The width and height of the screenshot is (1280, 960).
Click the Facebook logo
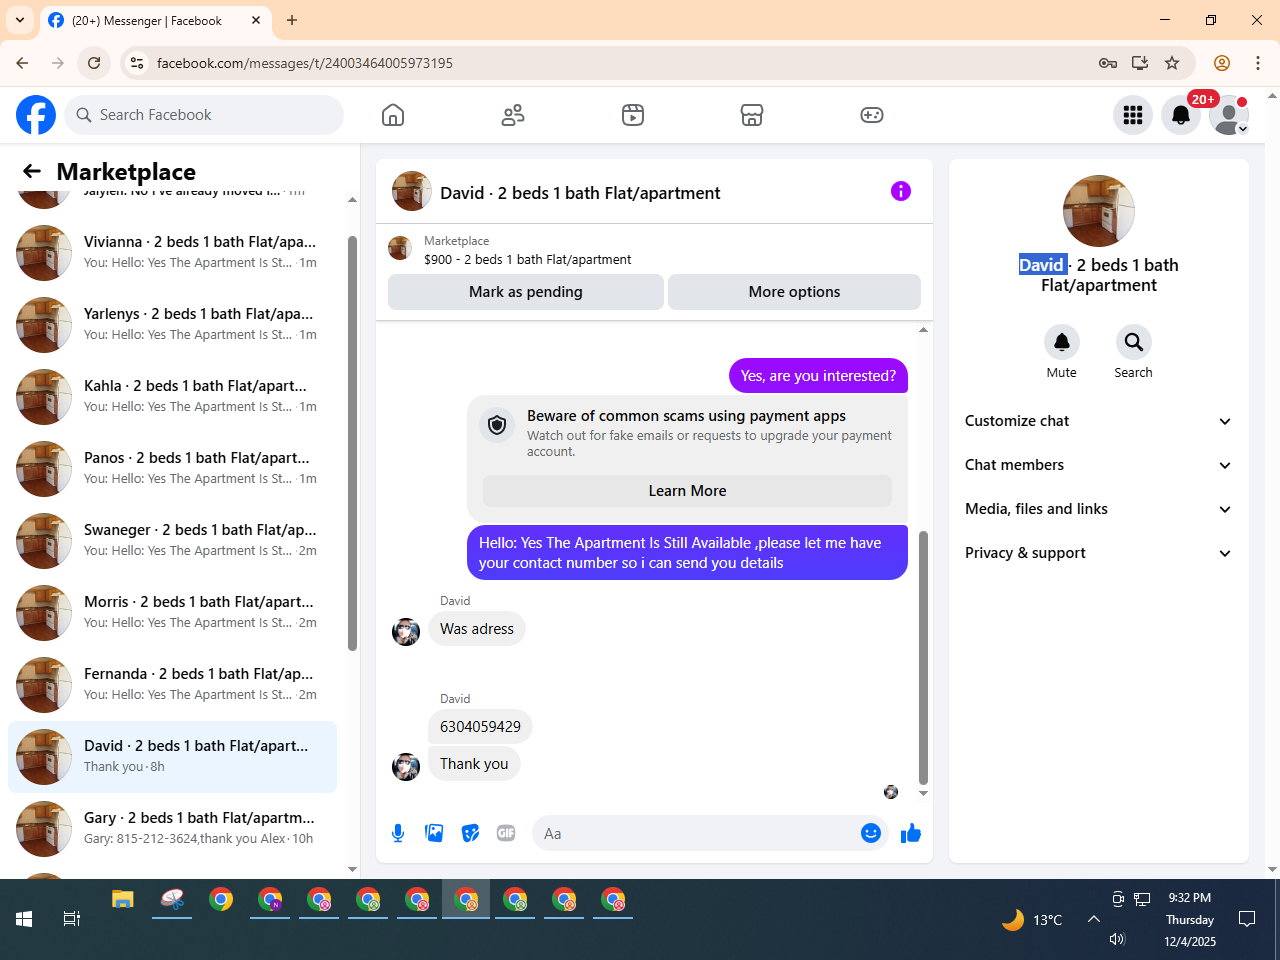[36, 115]
